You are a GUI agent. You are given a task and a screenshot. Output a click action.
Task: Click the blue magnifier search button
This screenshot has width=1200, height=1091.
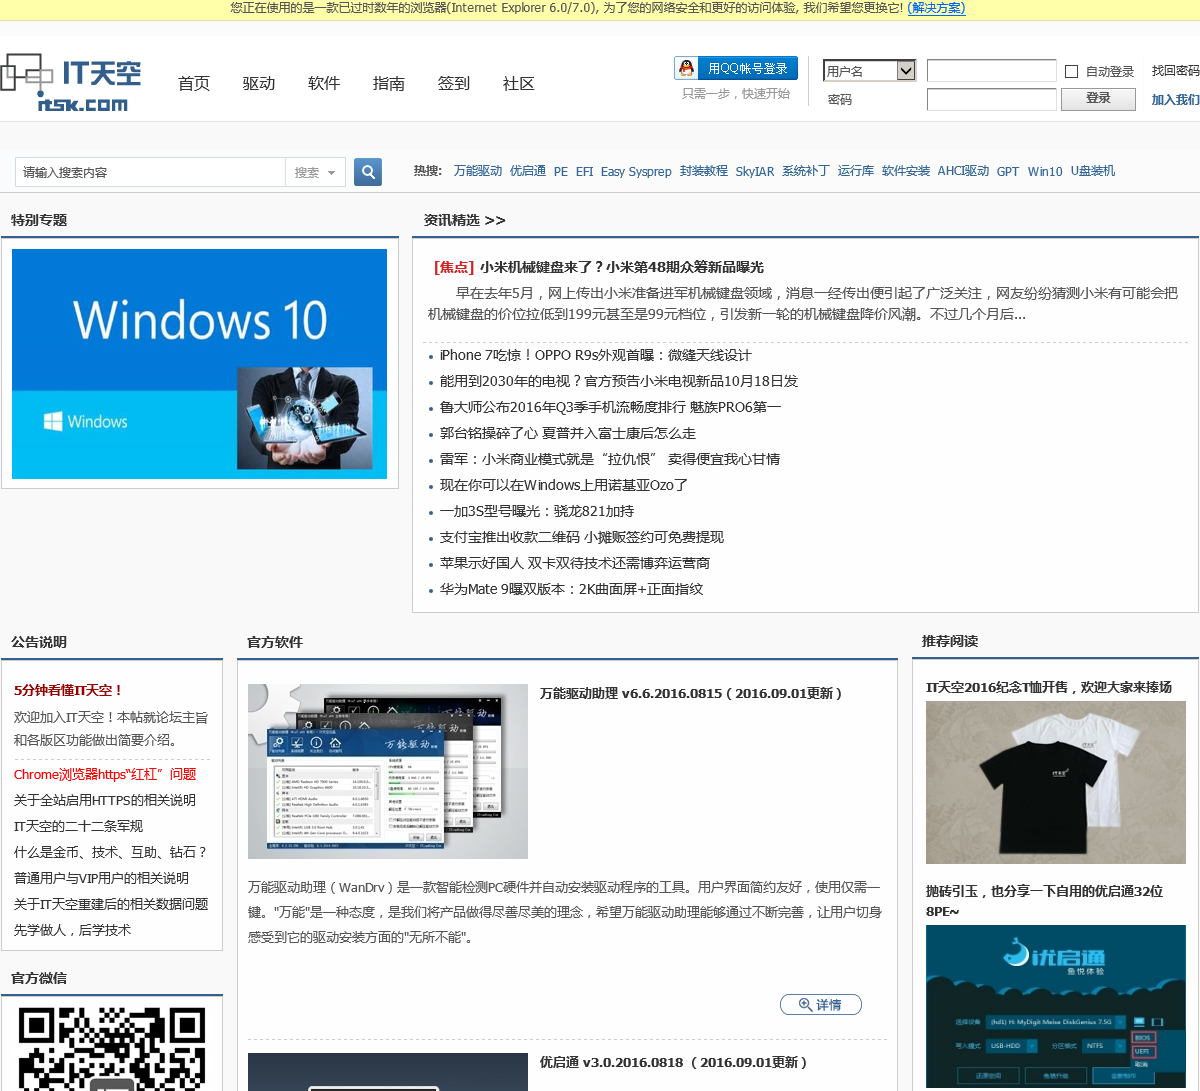[x=368, y=172]
